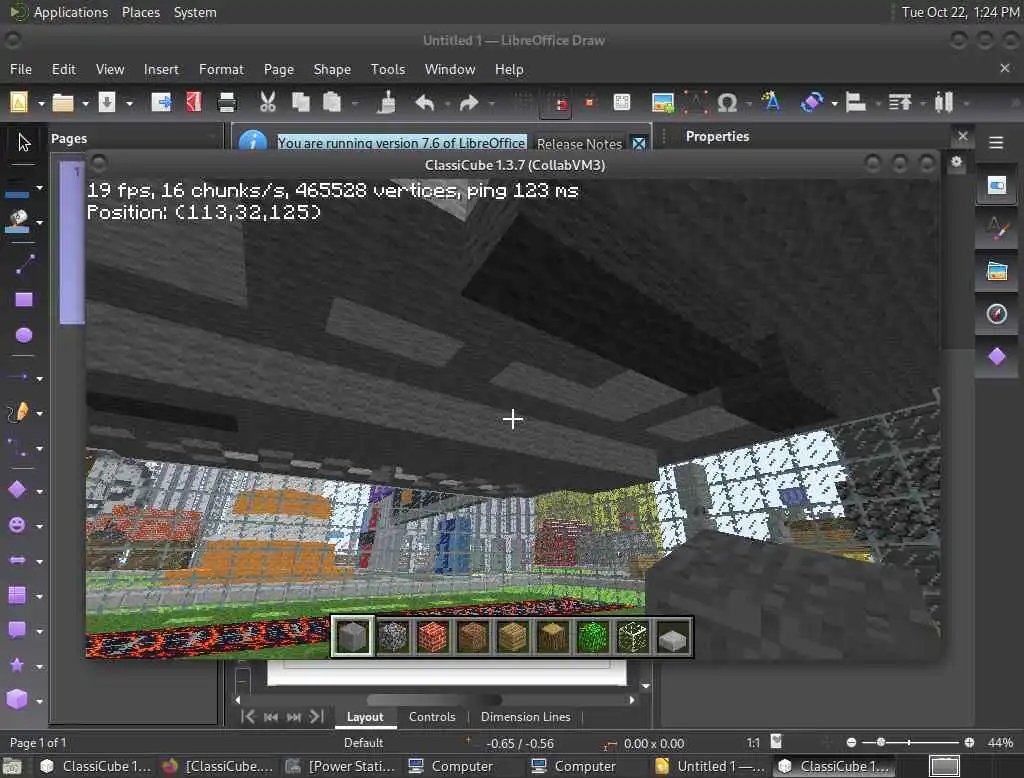
Task: Select Curves and Polygons pencil tool
Action: tap(18, 412)
